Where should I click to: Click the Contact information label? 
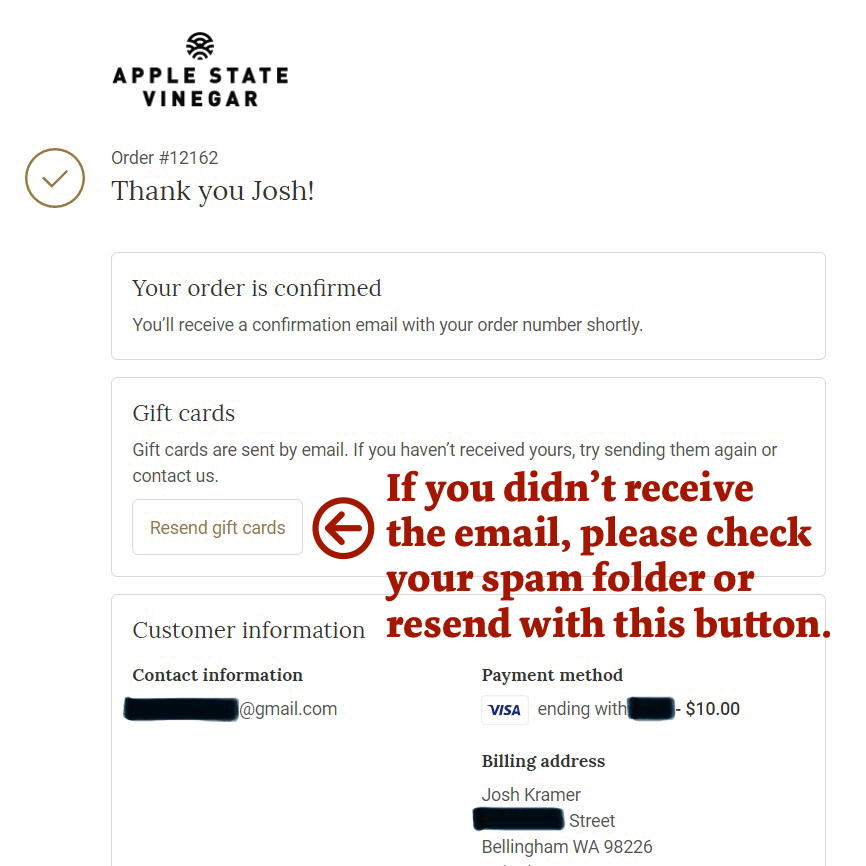pyautogui.click(x=218, y=675)
